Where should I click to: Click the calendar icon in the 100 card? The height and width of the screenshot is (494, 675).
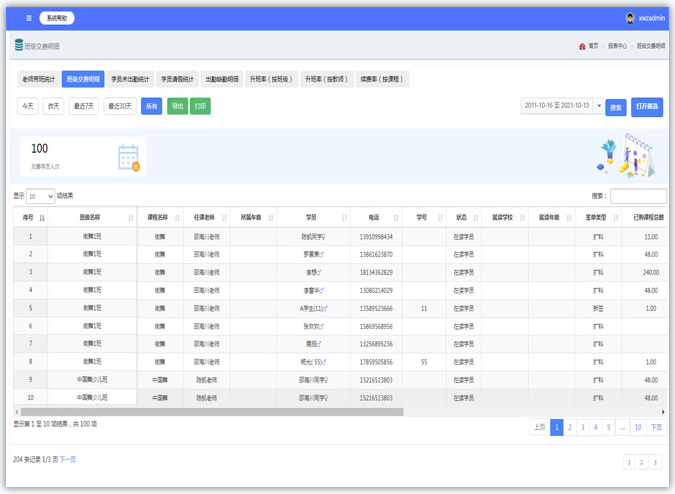(x=129, y=157)
